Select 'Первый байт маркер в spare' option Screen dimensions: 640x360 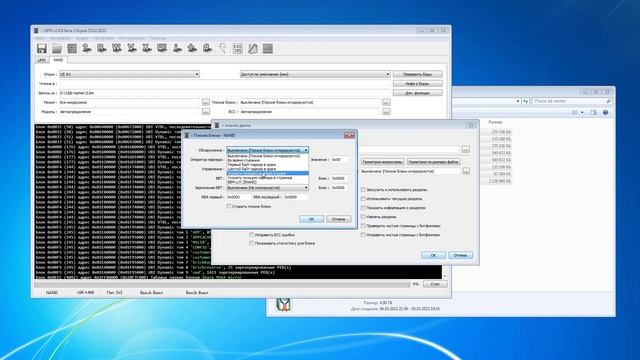tap(267, 164)
